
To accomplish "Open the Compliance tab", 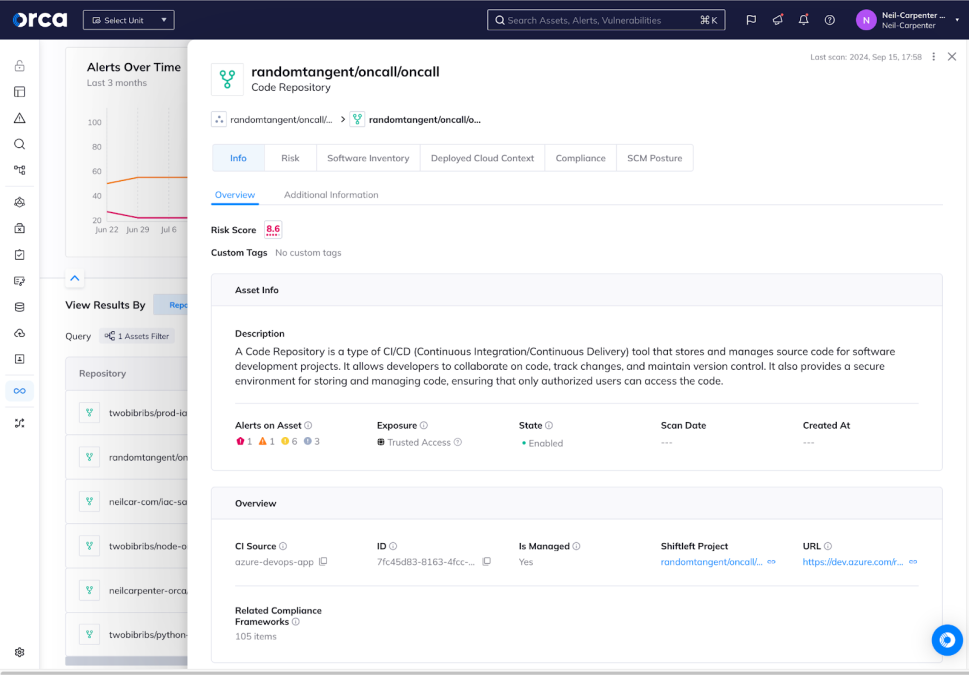I will 581,158.
